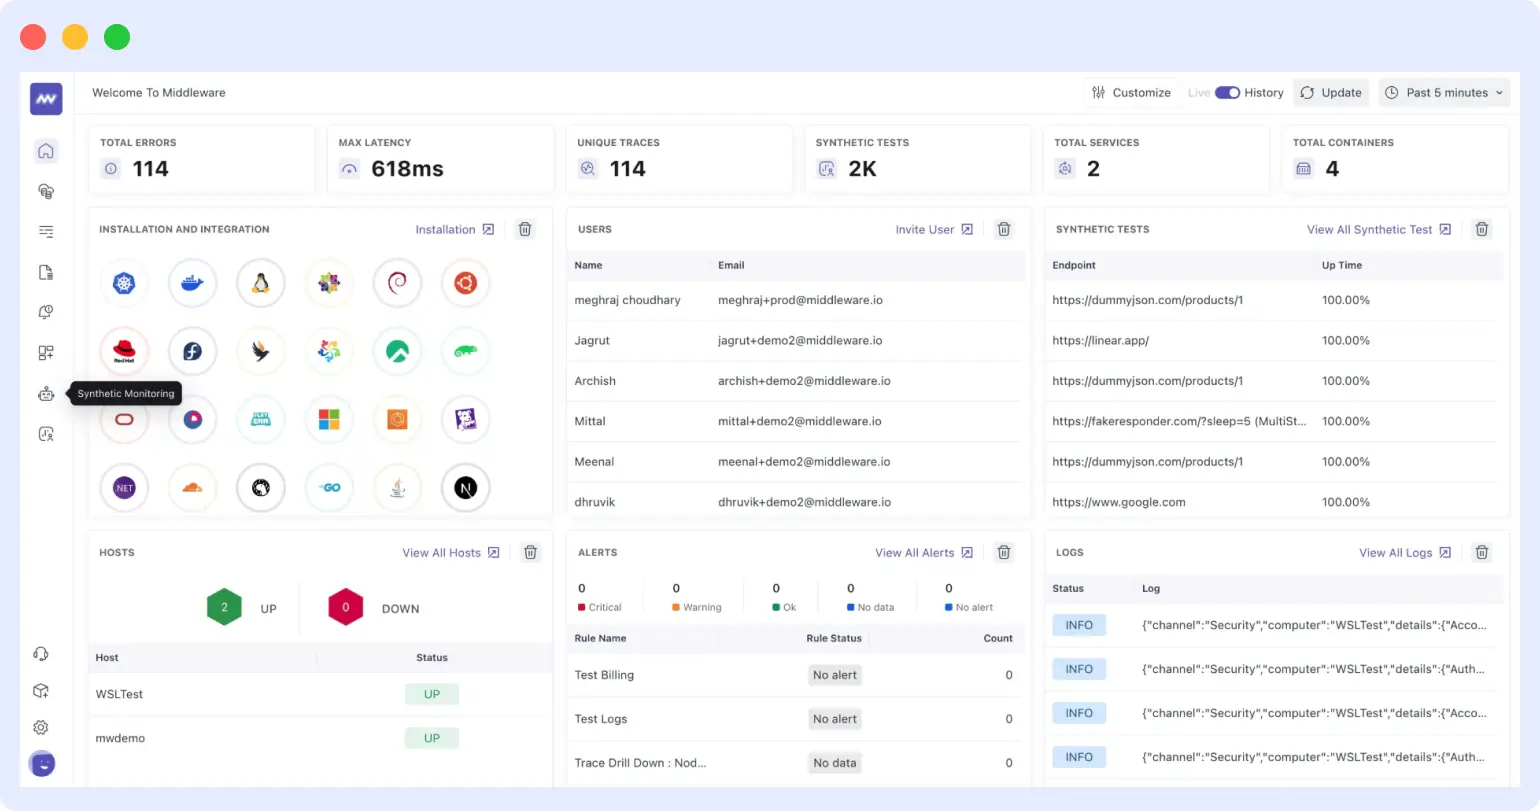Click the Total Containers card

pyautogui.click(x=1395, y=159)
